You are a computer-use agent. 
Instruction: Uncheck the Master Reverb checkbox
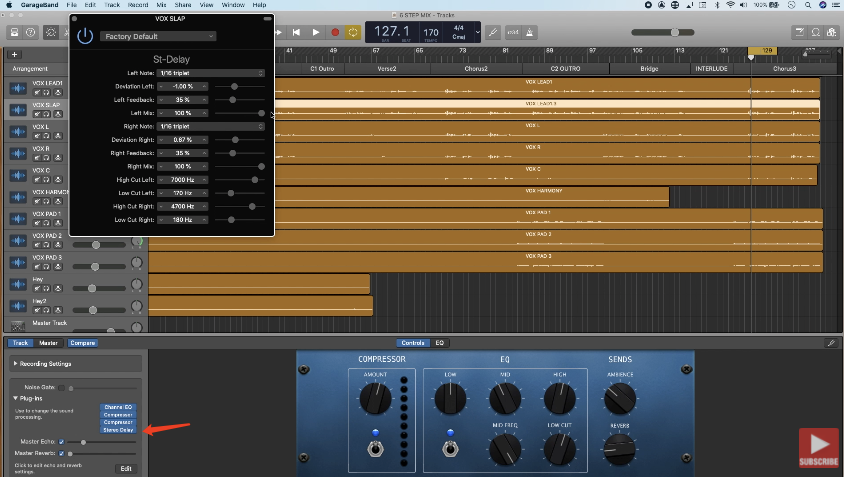coord(61,453)
